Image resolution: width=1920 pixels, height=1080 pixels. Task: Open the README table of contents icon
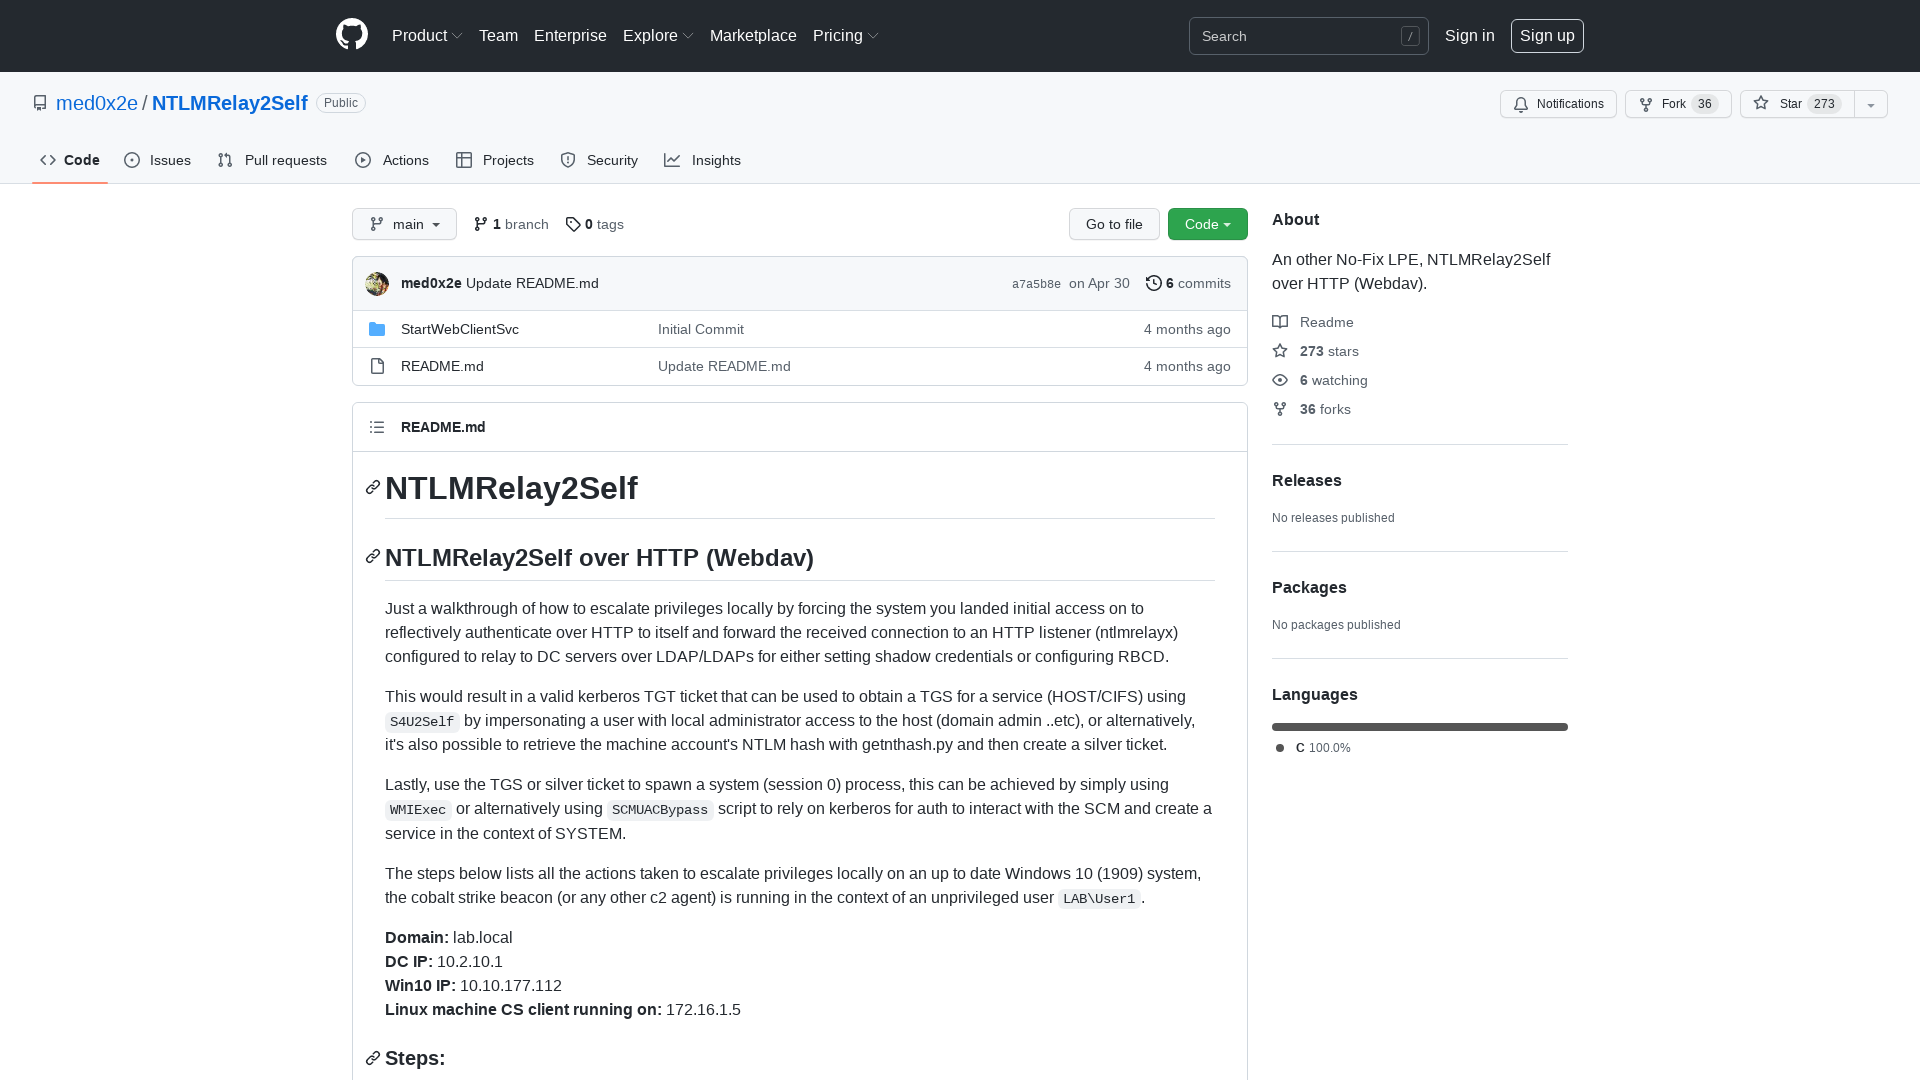[x=377, y=427]
